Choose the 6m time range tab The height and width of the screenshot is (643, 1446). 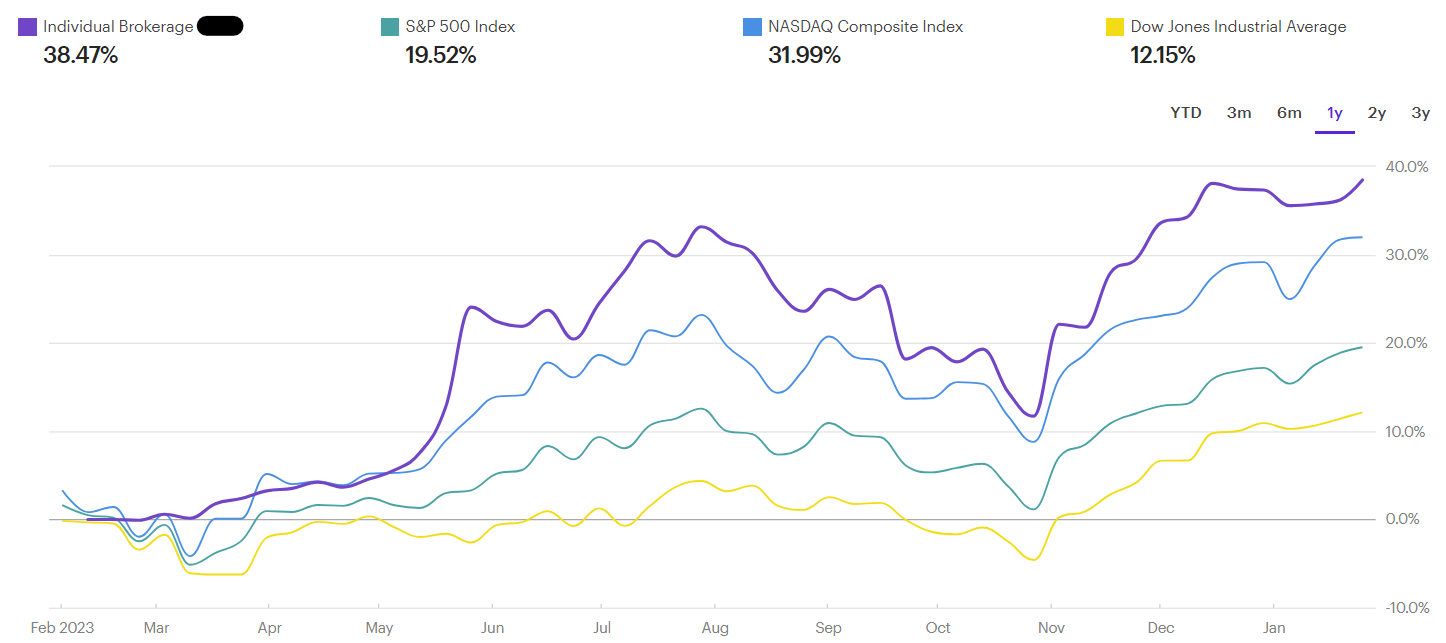click(1289, 113)
